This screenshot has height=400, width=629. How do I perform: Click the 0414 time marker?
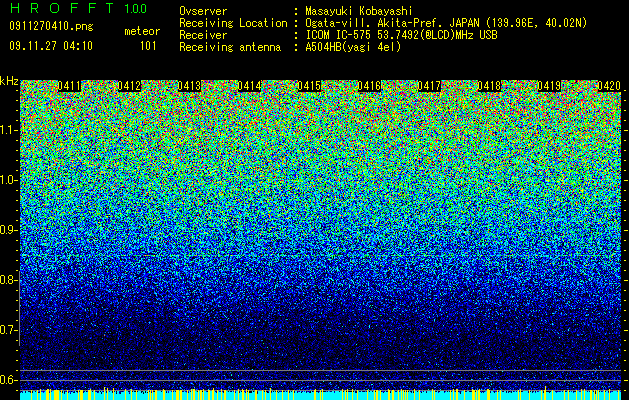250,86
